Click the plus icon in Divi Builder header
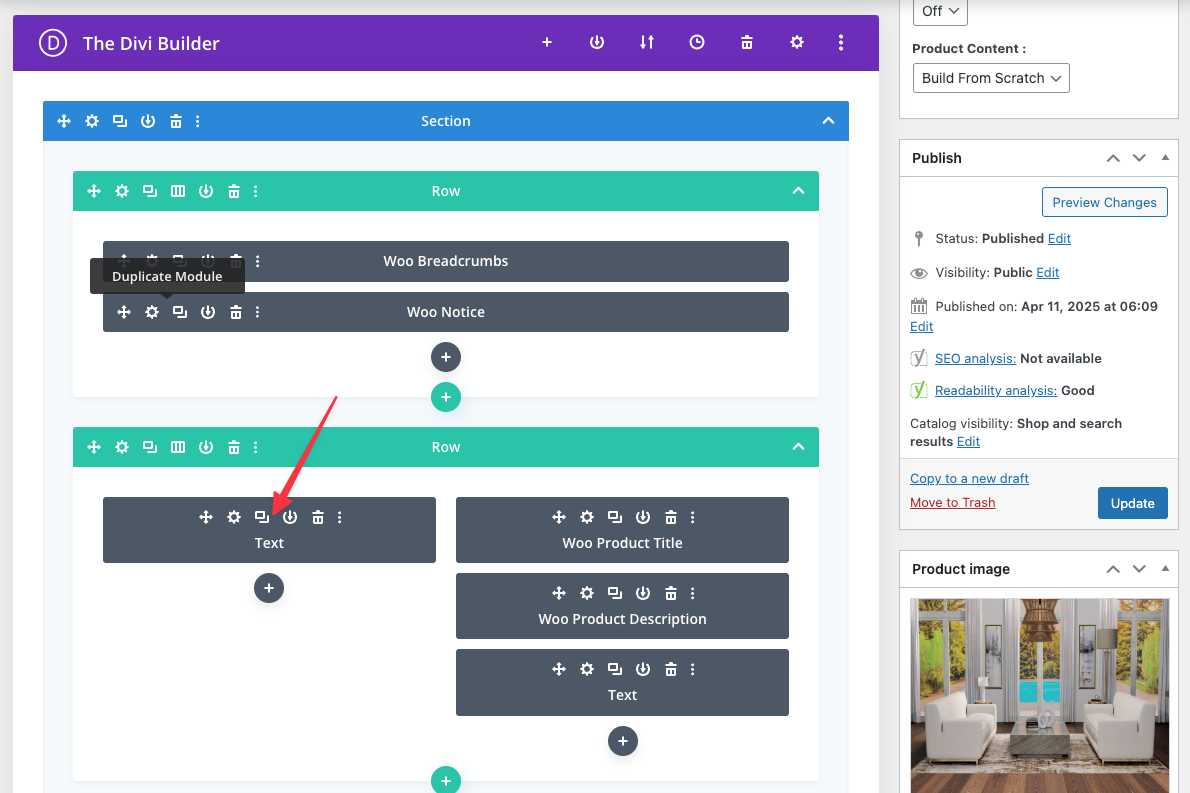 546,42
